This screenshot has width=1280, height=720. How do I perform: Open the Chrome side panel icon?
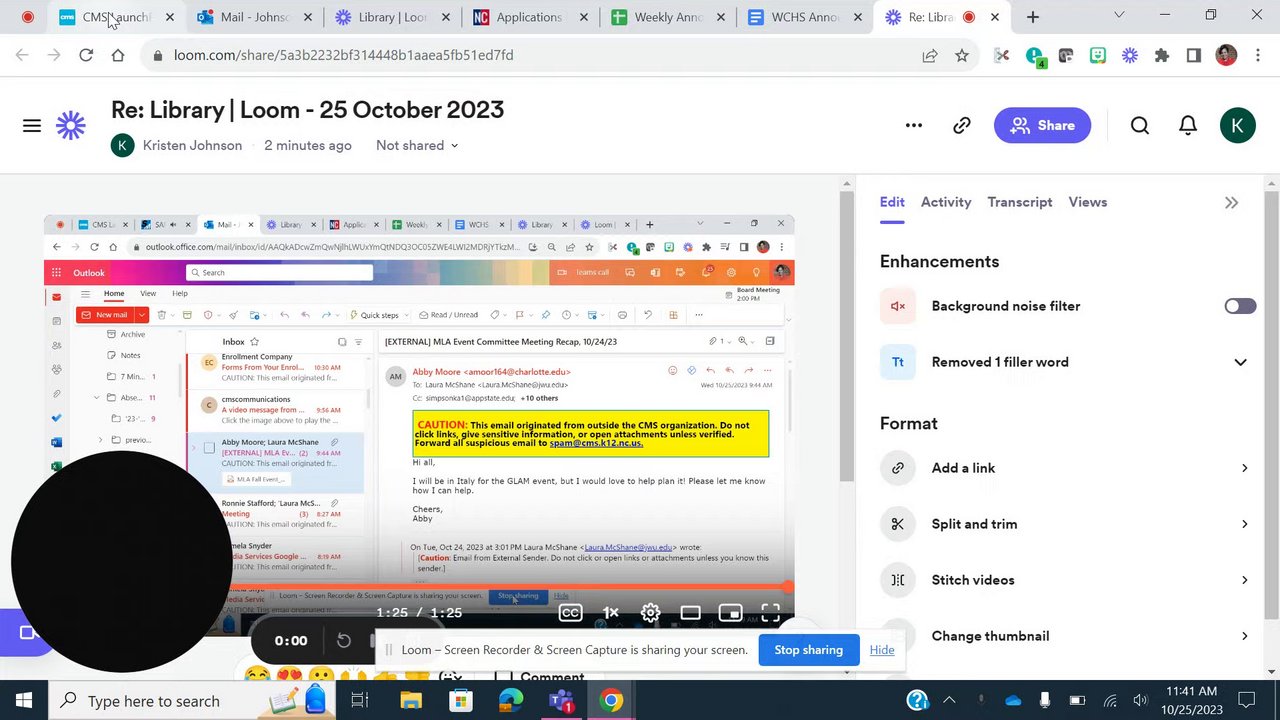pyautogui.click(x=1194, y=55)
